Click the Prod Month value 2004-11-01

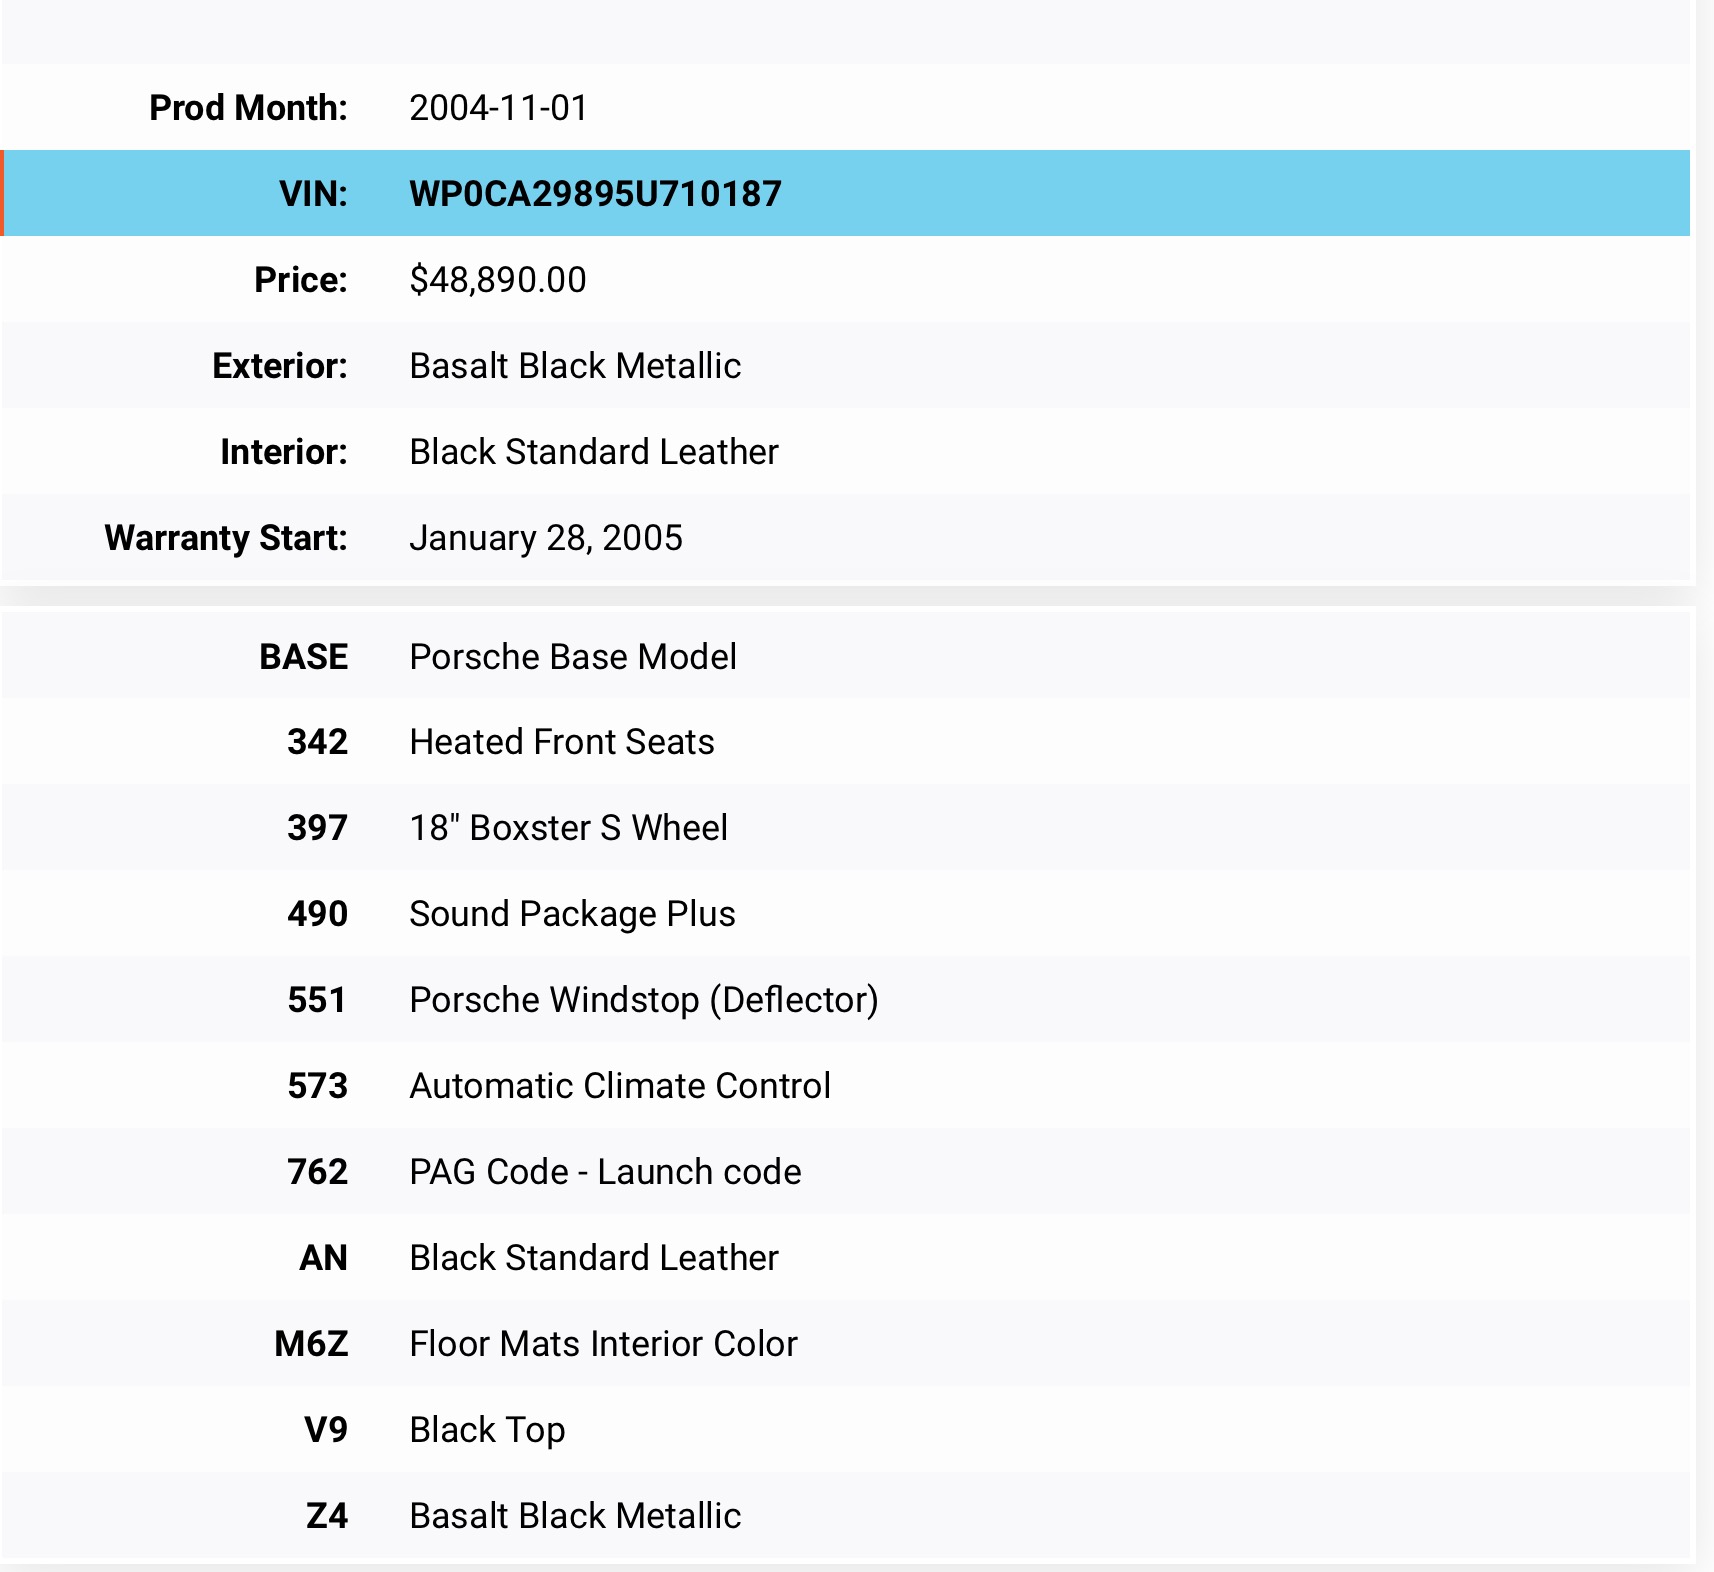pyautogui.click(x=499, y=108)
